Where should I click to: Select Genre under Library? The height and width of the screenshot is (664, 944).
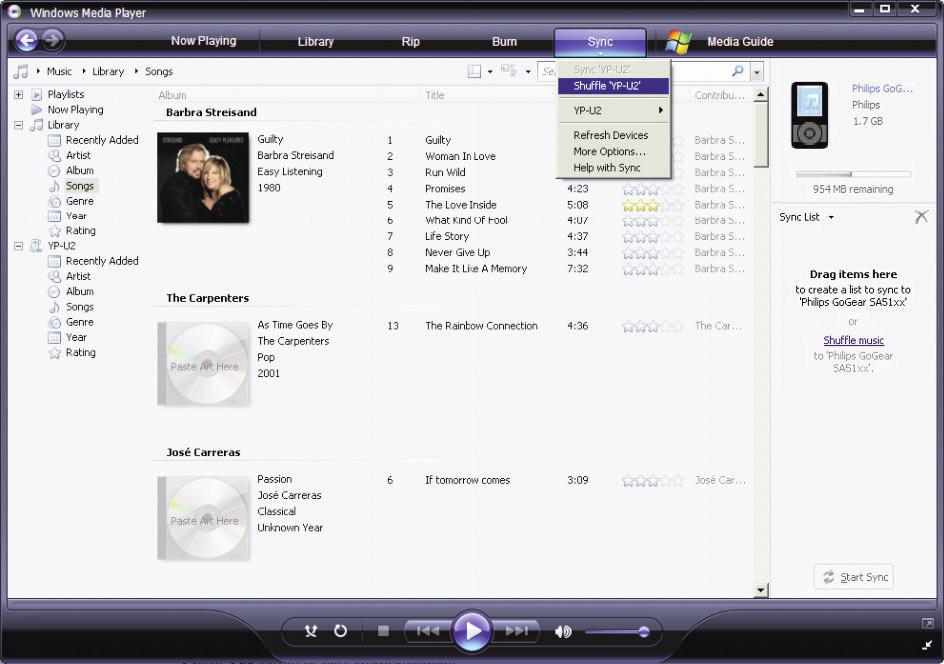coord(79,201)
